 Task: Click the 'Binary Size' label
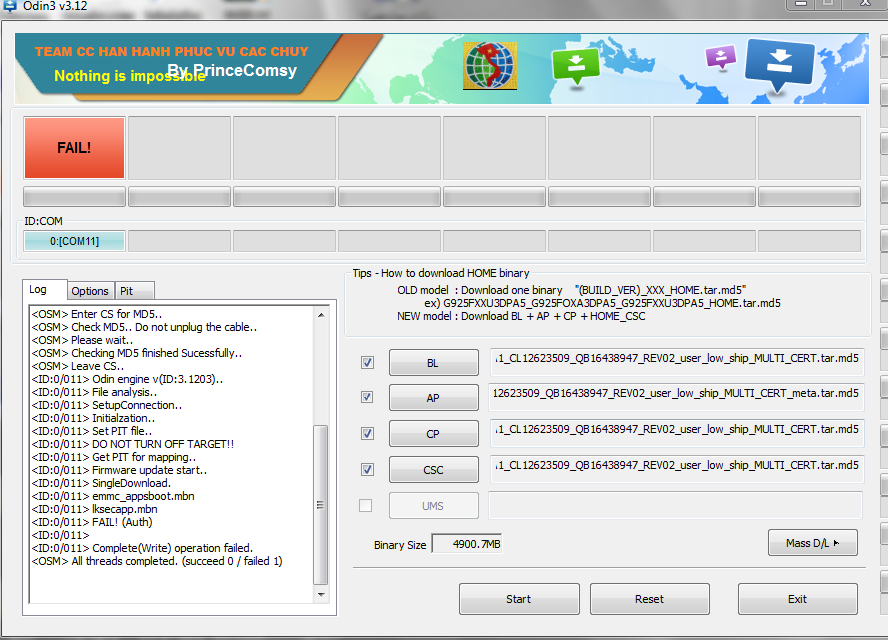(400, 545)
